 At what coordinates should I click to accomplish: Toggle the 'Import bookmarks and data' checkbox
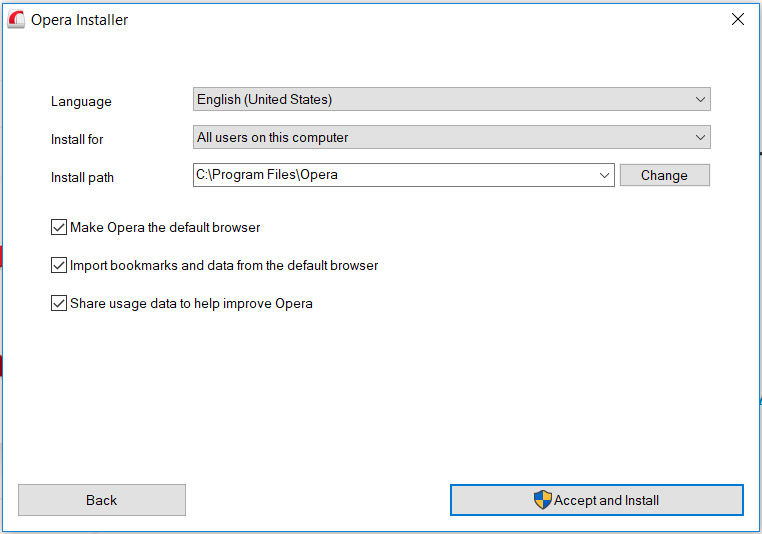click(59, 265)
